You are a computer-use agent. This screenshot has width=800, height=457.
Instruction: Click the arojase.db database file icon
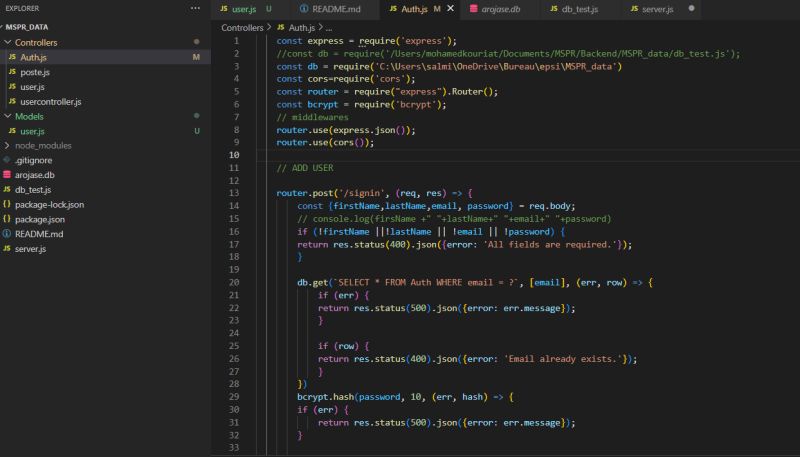(7, 174)
